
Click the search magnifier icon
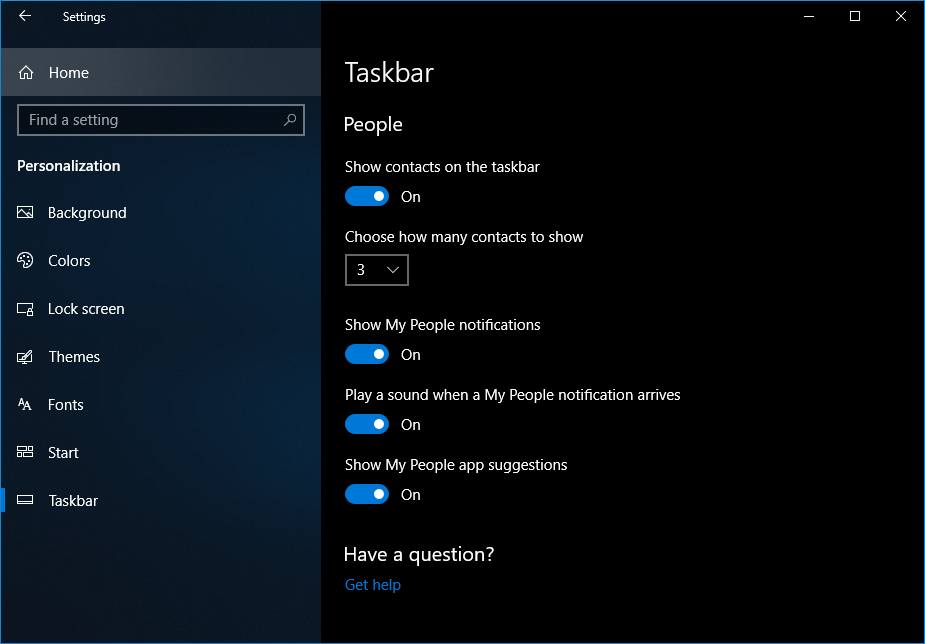[x=290, y=120]
